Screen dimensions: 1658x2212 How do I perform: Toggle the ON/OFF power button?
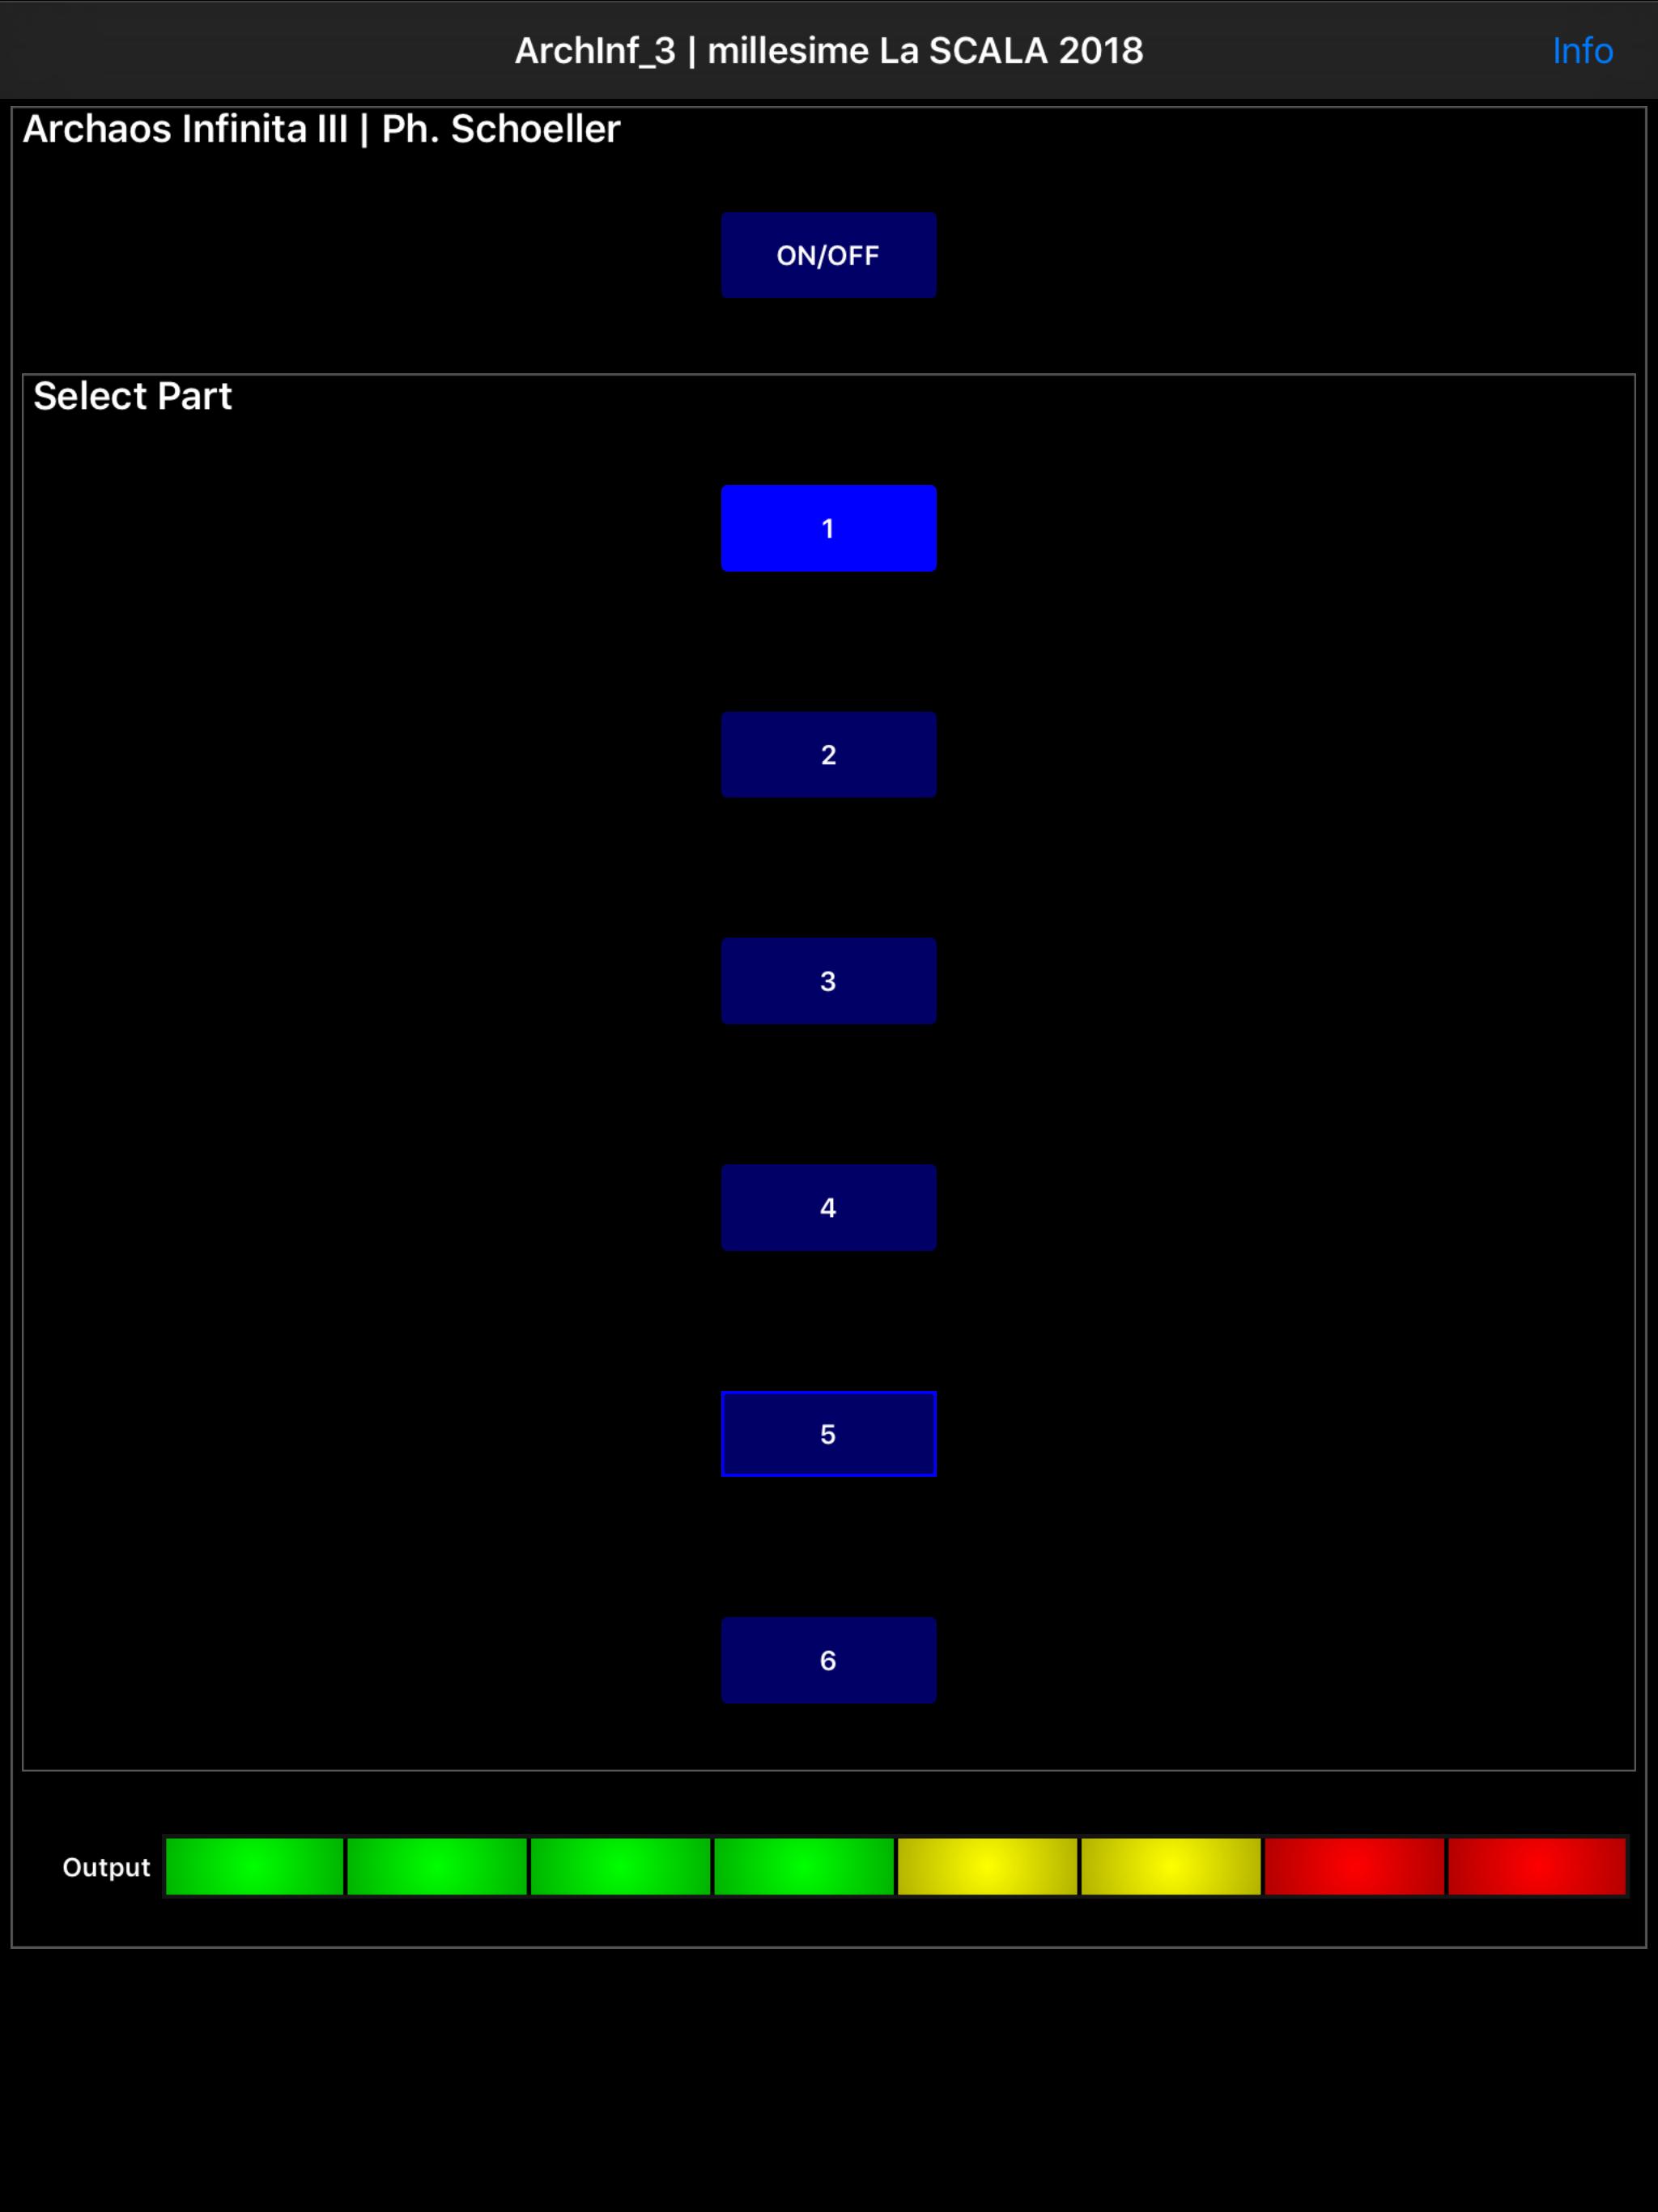point(828,255)
